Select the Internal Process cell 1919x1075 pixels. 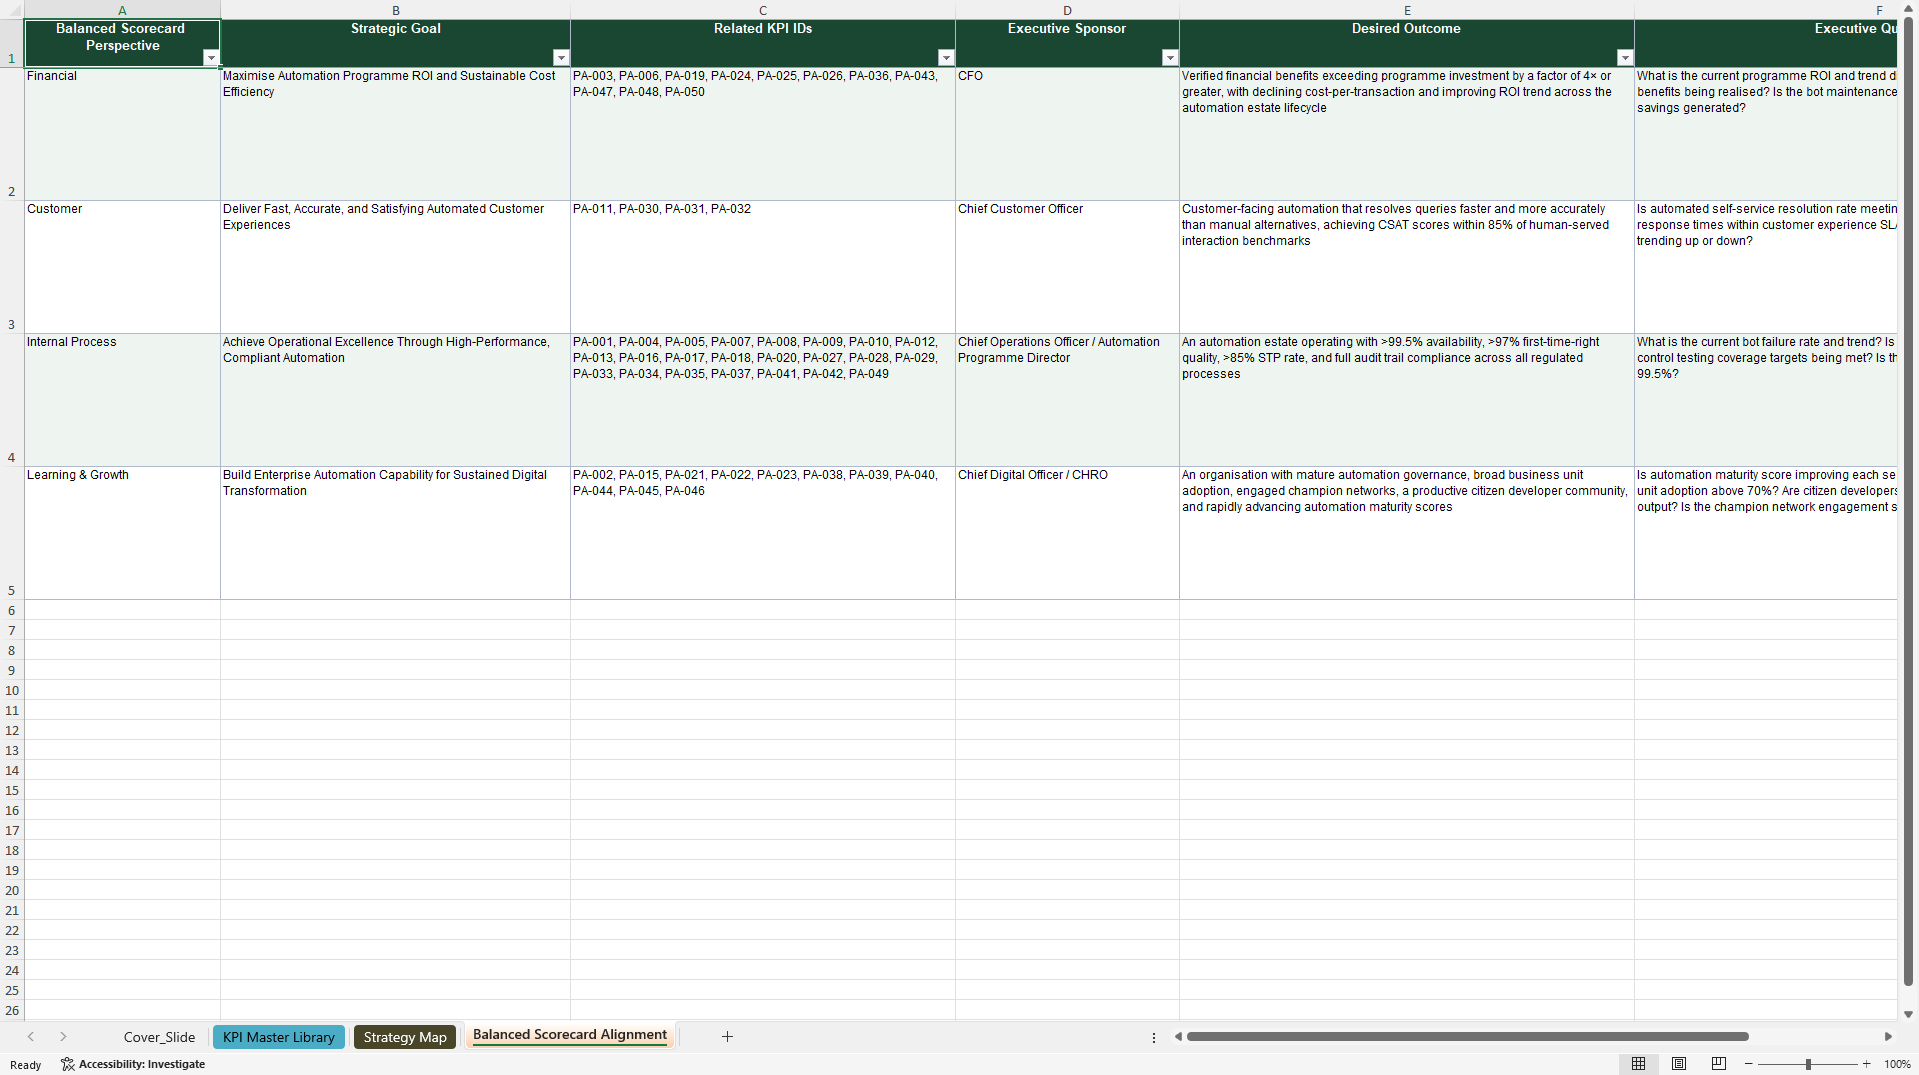point(122,400)
